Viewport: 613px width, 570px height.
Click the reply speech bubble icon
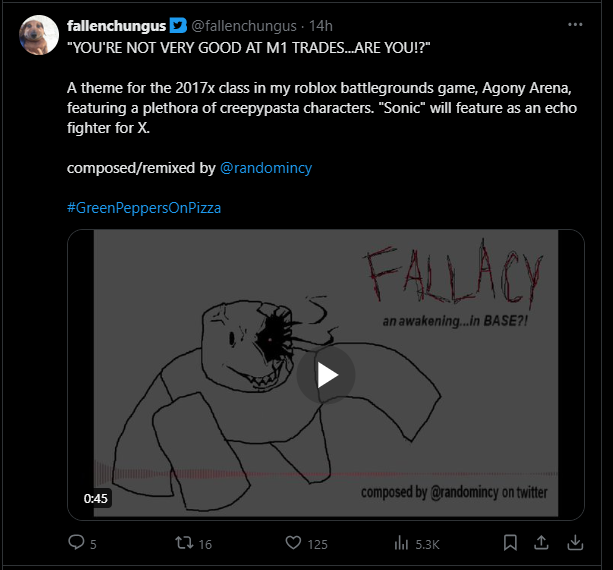click(76, 543)
